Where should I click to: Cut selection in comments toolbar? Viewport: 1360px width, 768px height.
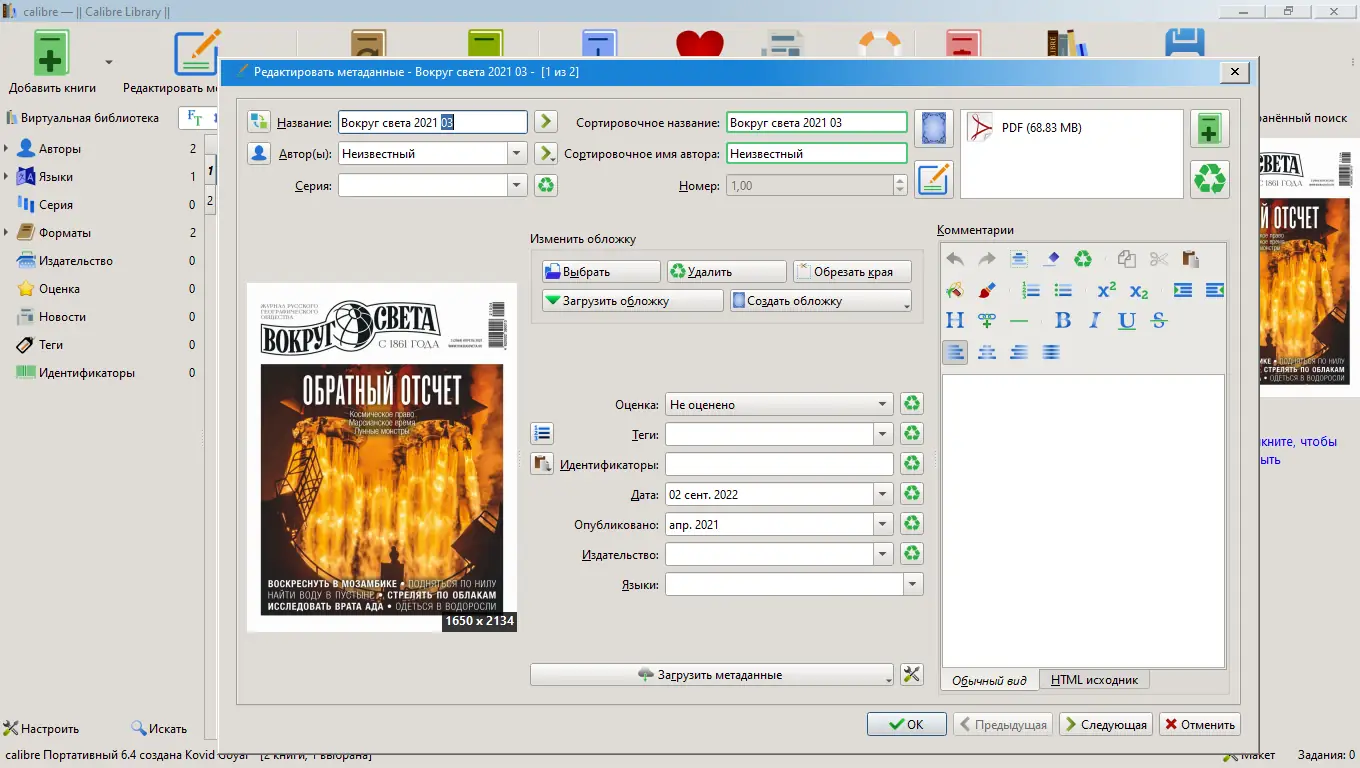tap(1159, 259)
